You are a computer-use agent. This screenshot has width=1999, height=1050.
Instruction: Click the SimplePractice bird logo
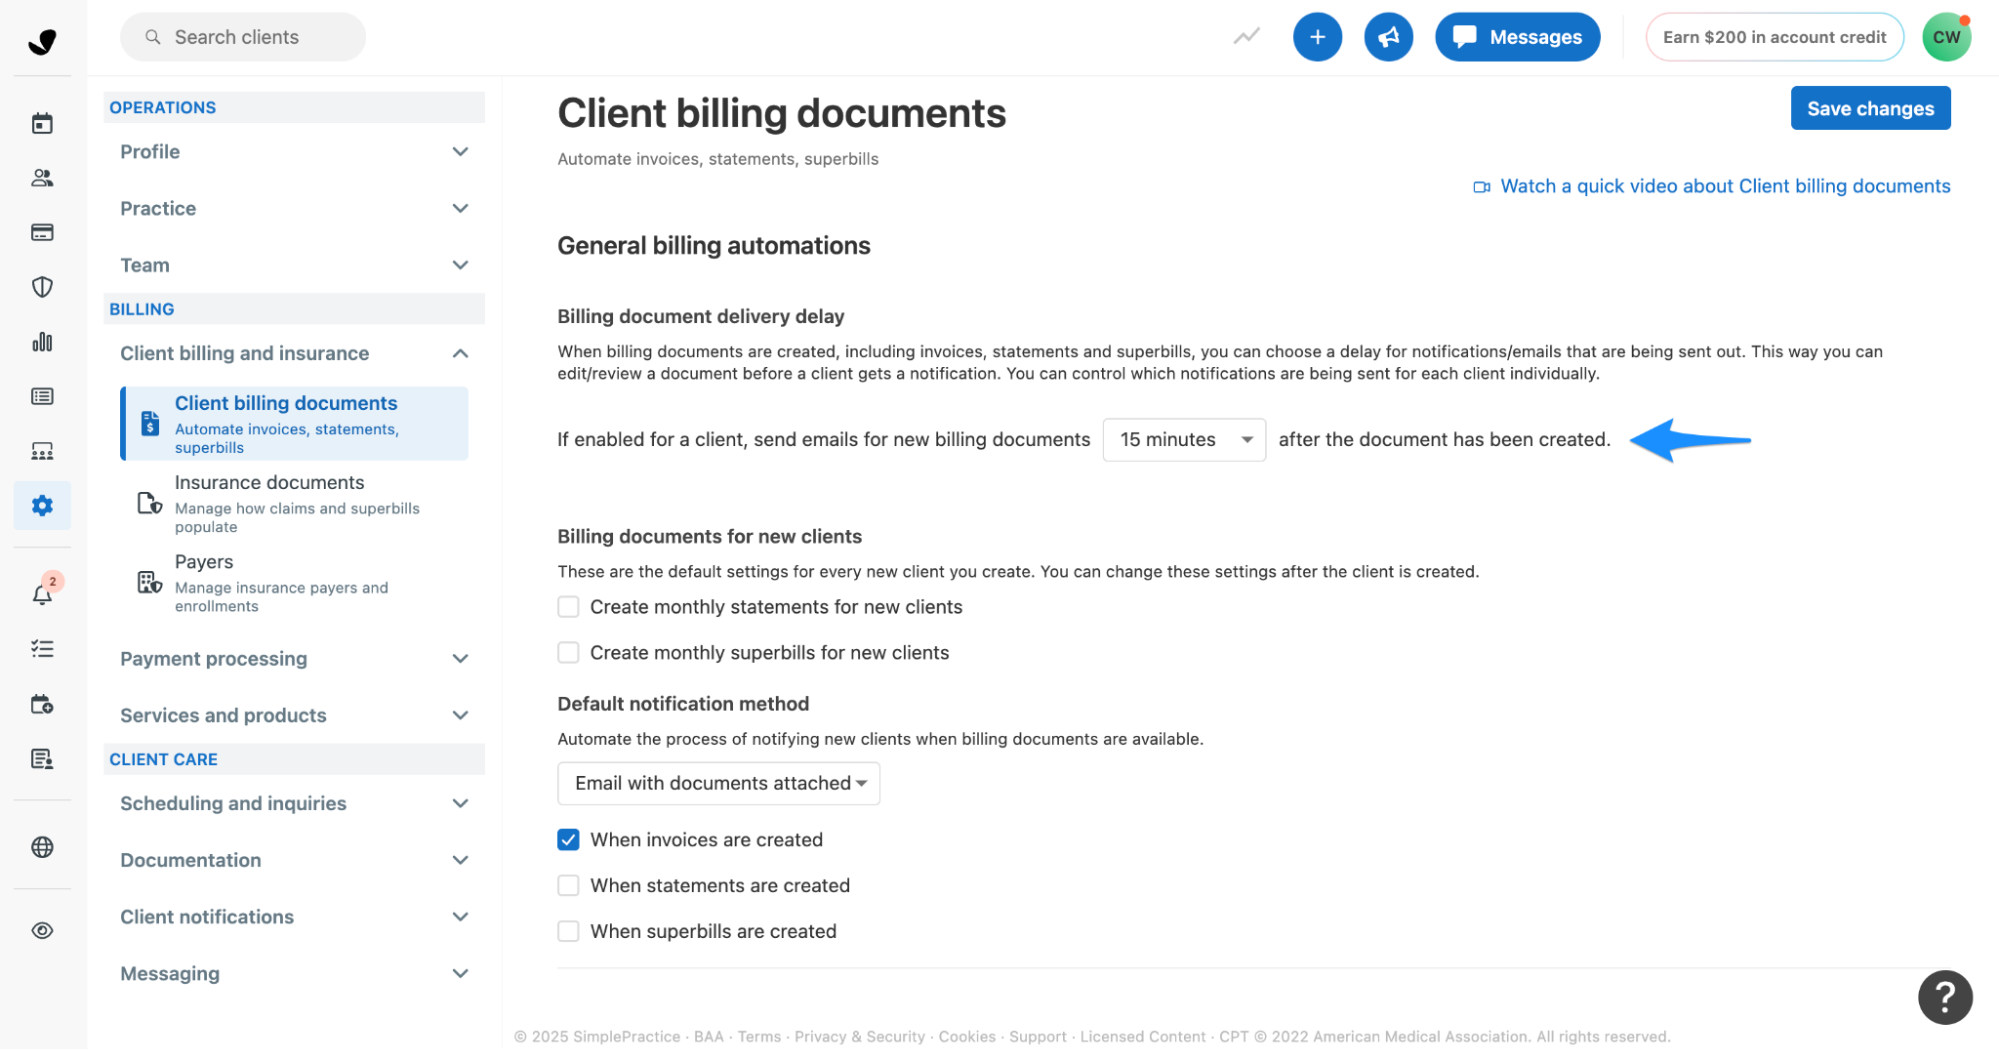point(42,41)
